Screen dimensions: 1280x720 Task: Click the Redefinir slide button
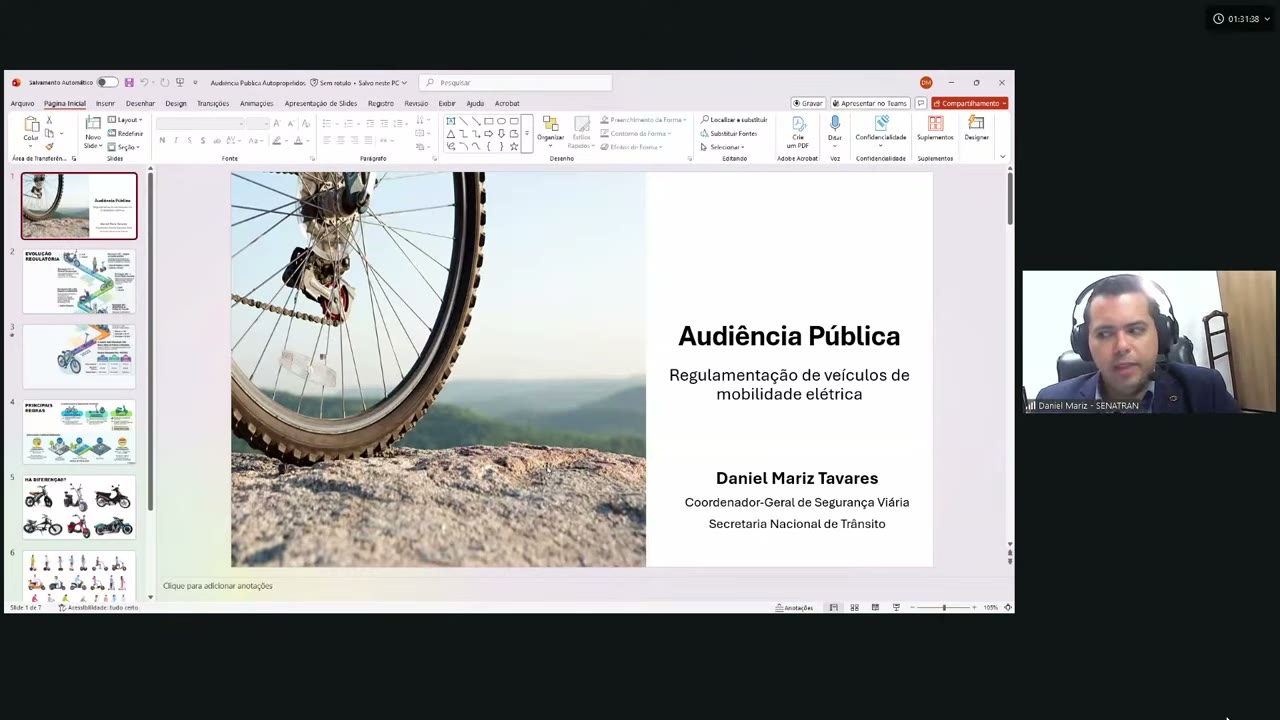tap(126, 134)
